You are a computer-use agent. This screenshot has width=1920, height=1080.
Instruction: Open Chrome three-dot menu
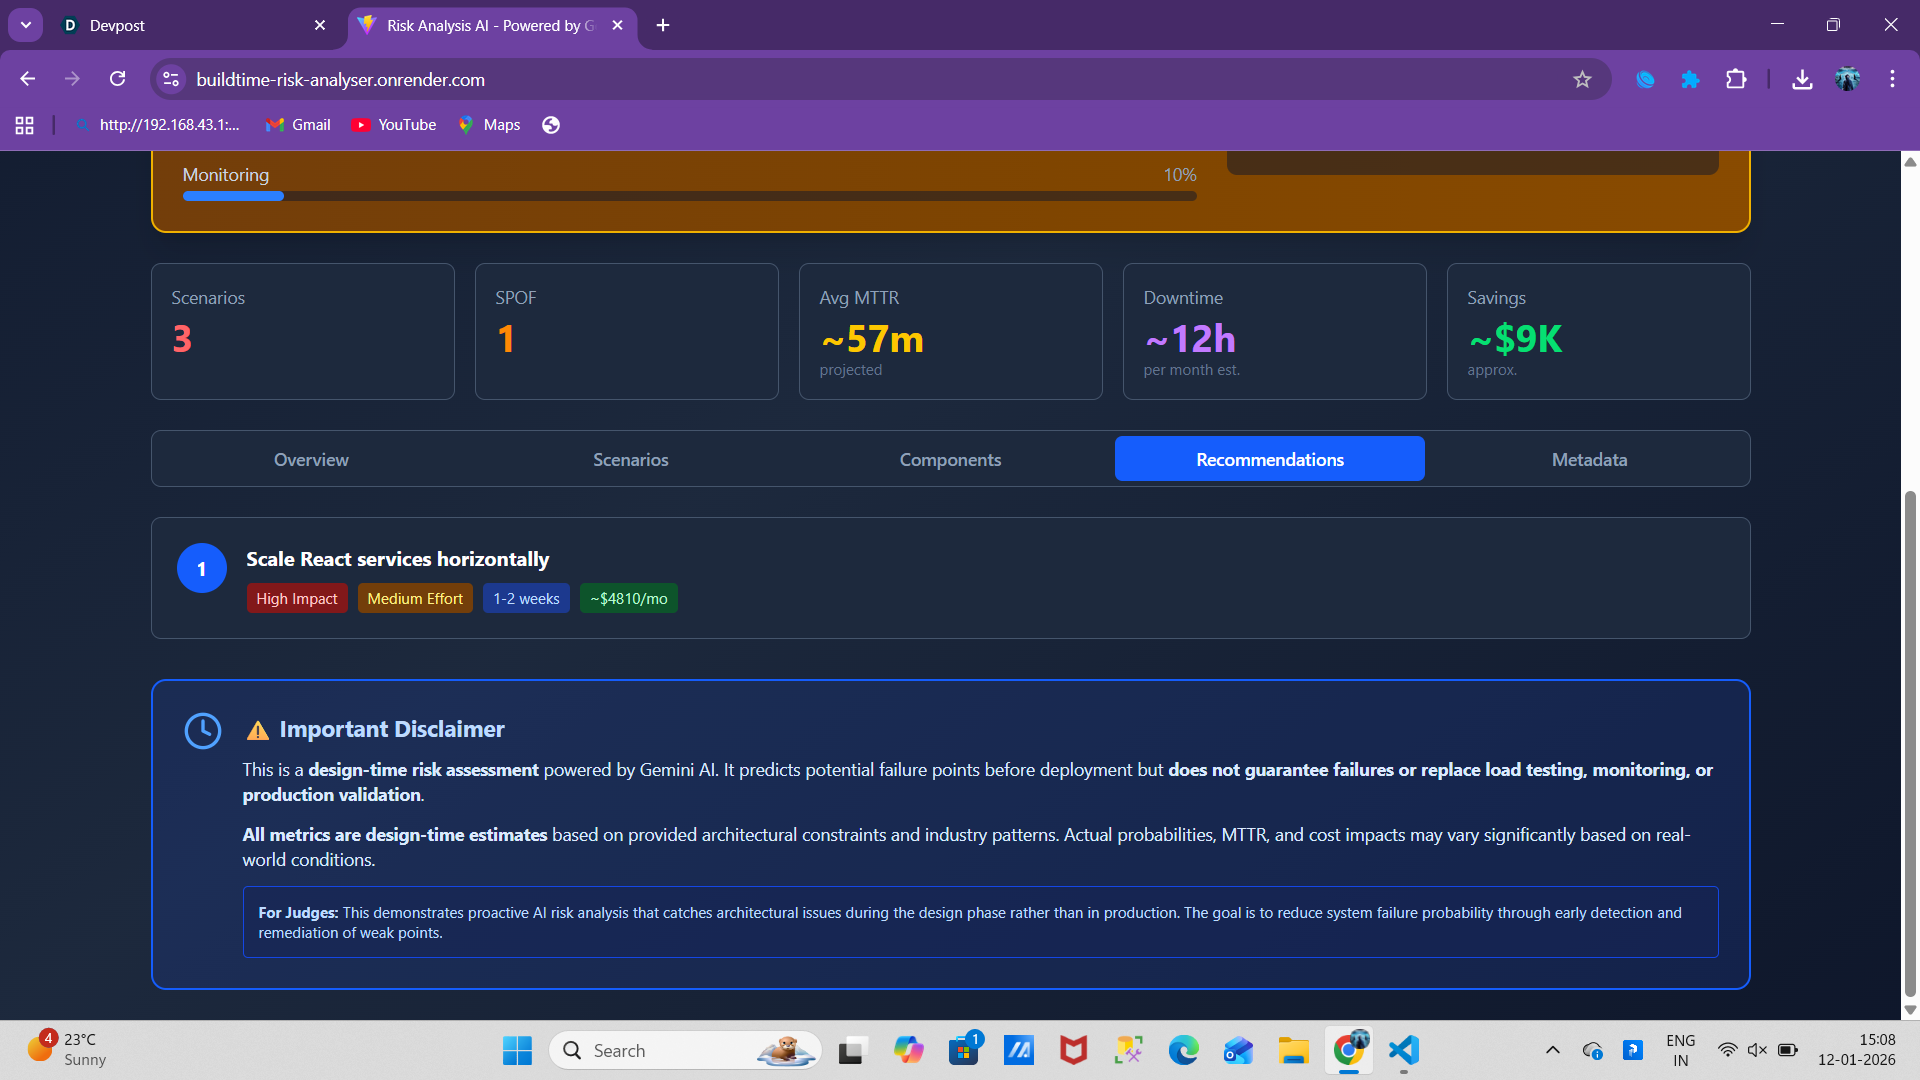click(1892, 79)
